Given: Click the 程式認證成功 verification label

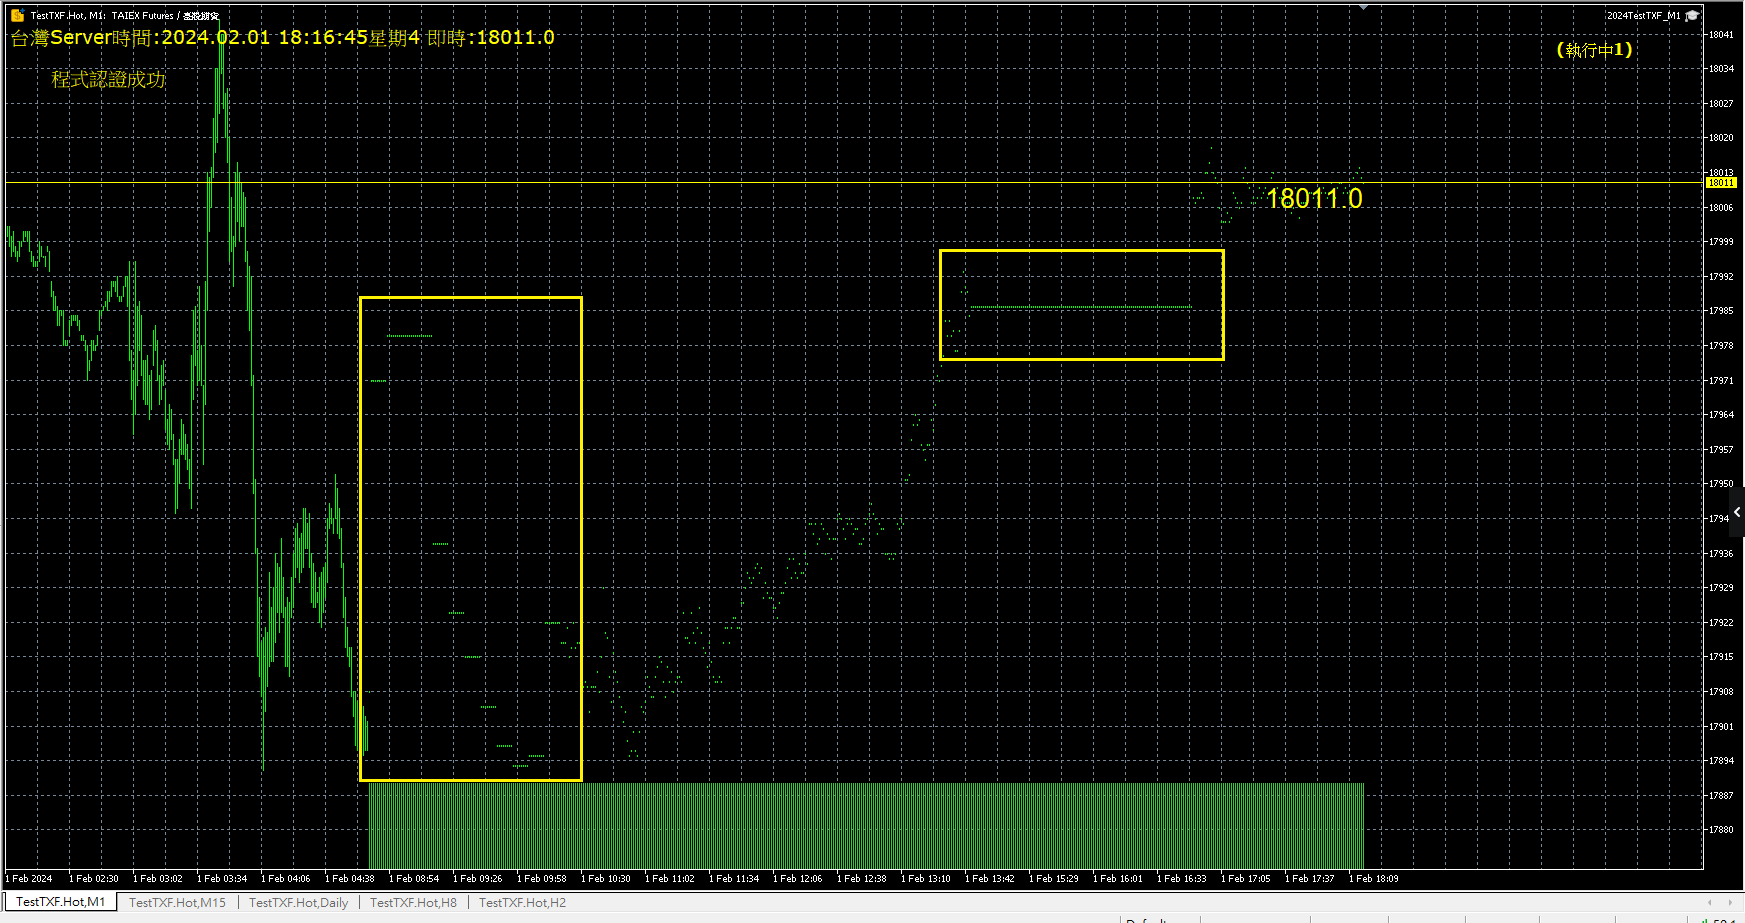Looking at the screenshot, I should [x=108, y=79].
